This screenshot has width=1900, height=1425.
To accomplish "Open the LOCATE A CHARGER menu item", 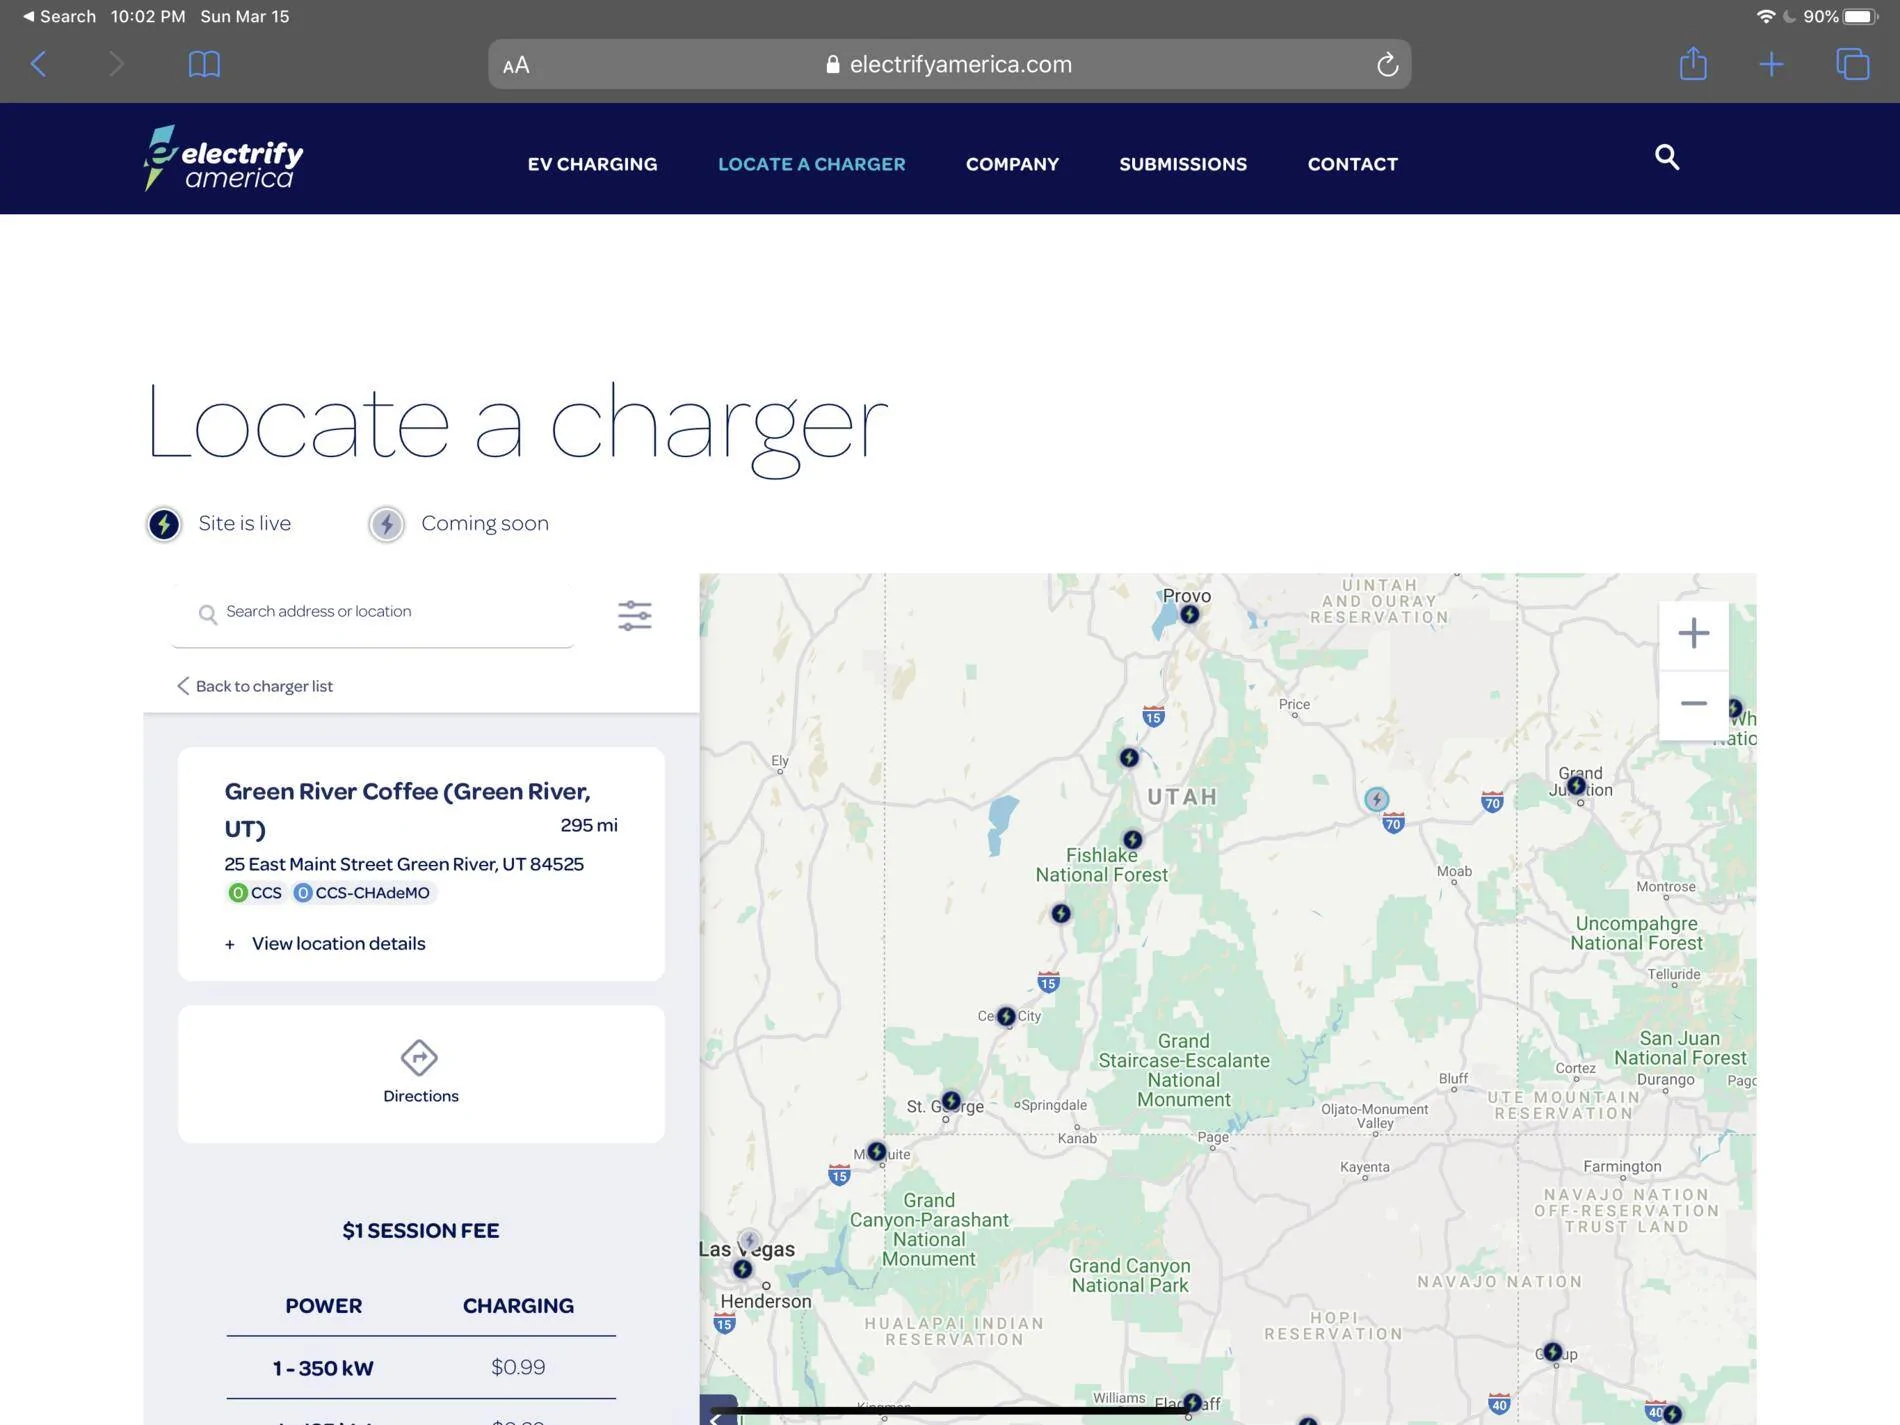I will tap(811, 164).
